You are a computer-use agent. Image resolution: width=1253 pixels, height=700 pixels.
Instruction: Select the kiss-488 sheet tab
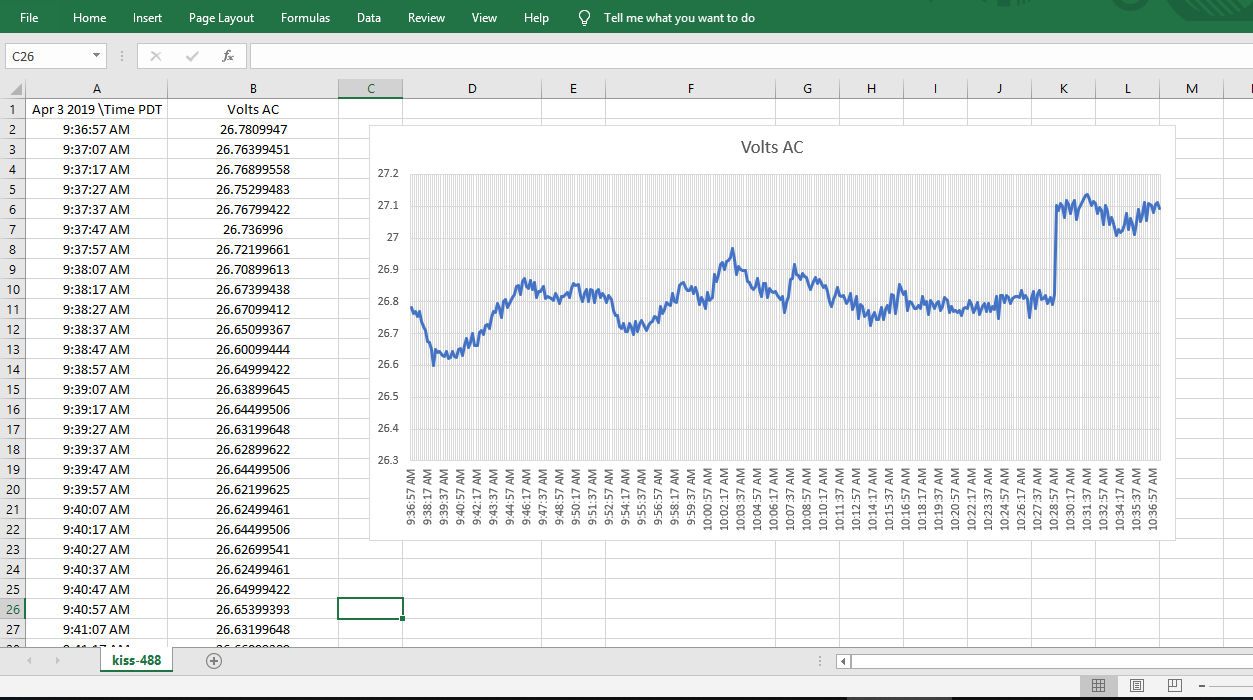(137, 660)
